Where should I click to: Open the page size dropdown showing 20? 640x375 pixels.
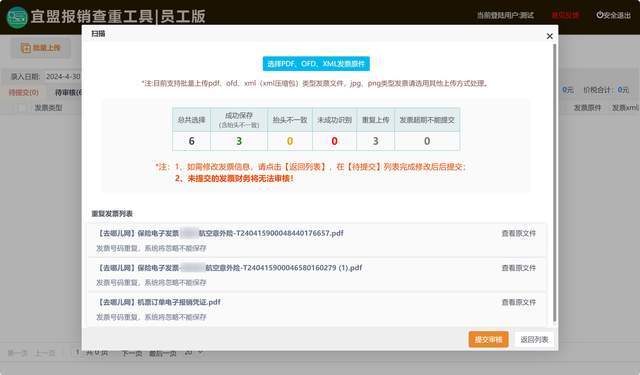(193, 352)
